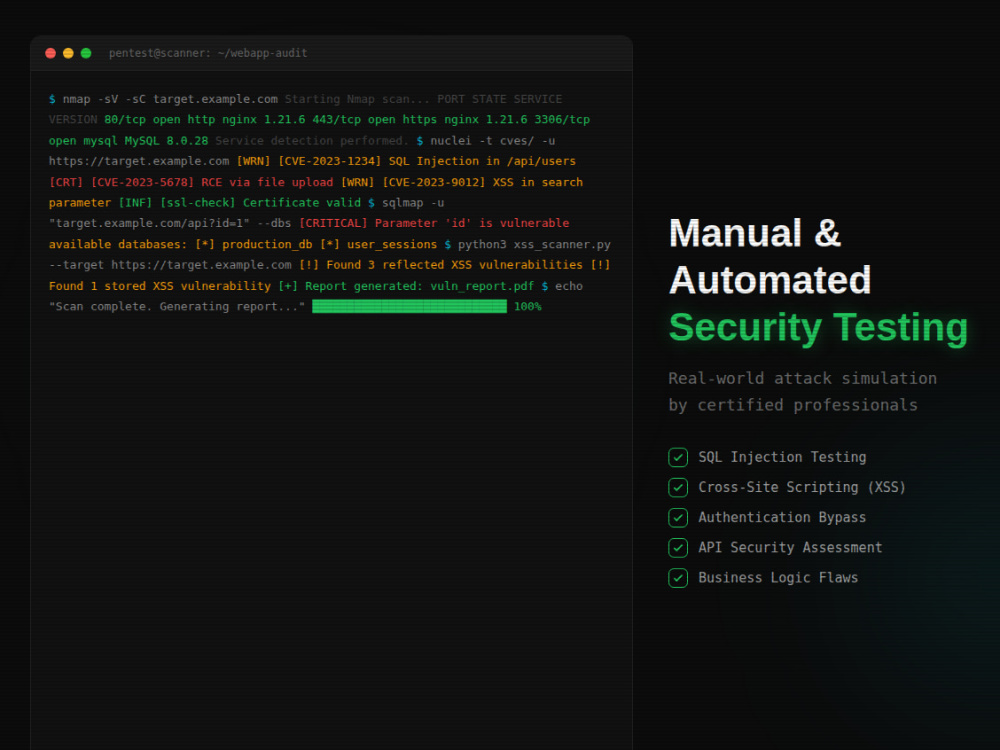Click the 100% progress label
This screenshot has height=750, width=1000.
(x=527, y=307)
